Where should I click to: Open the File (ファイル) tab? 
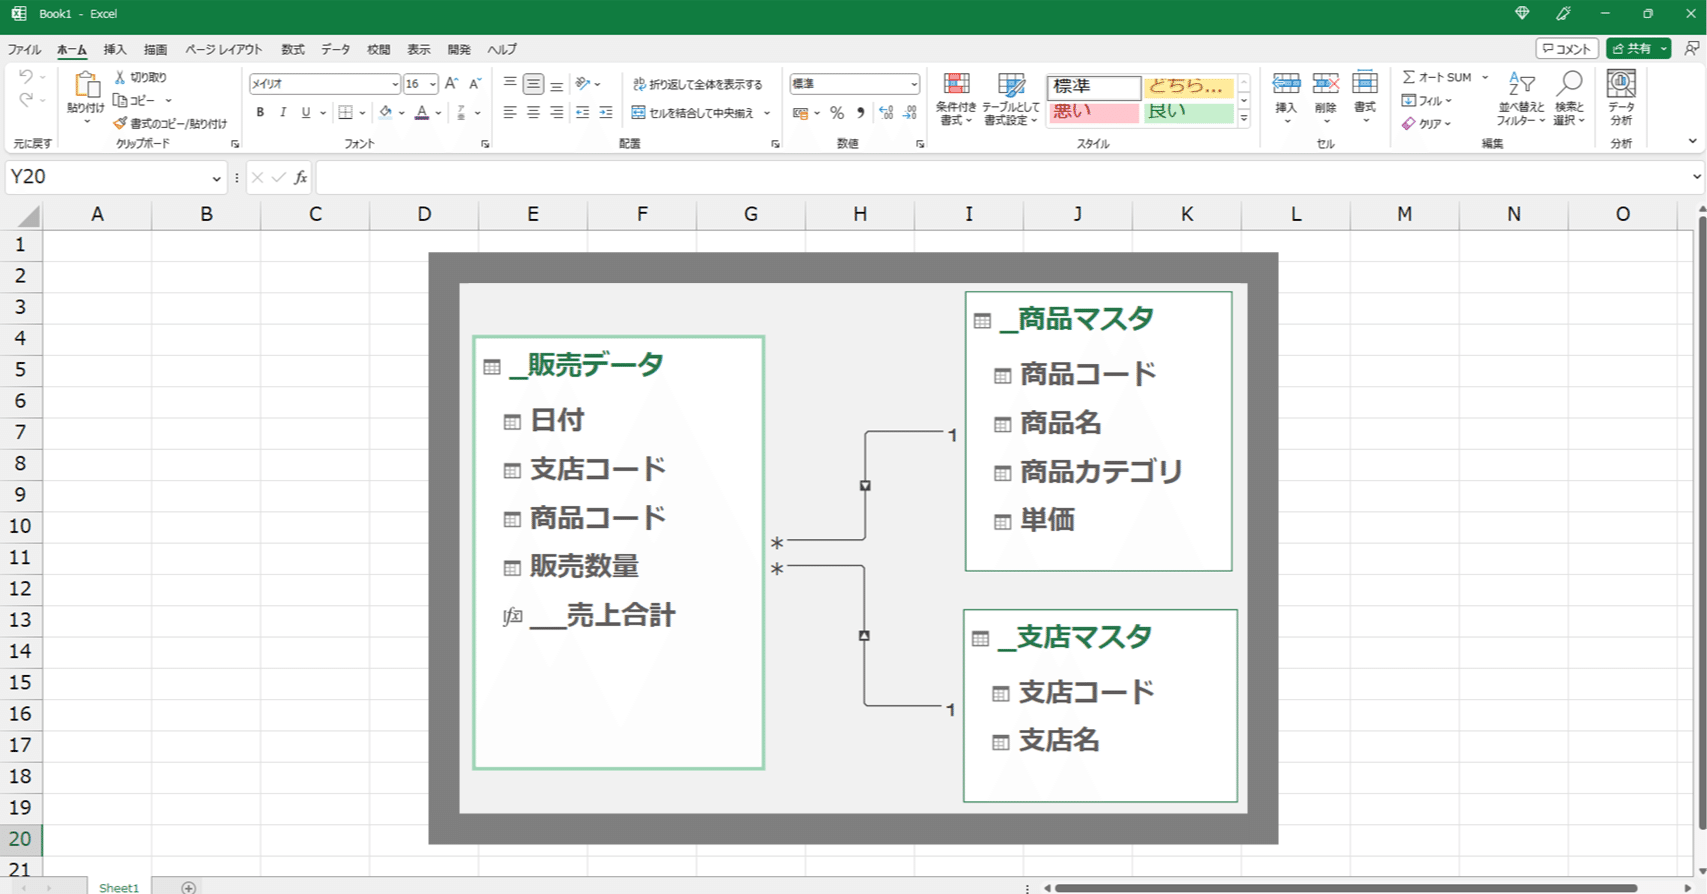(x=24, y=49)
